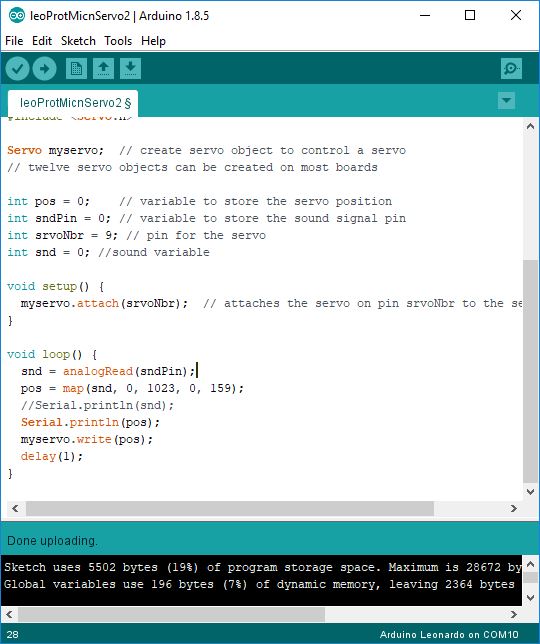Image resolution: width=540 pixels, height=644 pixels.
Task: Click the 'delay(1);' line
Action: [x=52, y=457]
